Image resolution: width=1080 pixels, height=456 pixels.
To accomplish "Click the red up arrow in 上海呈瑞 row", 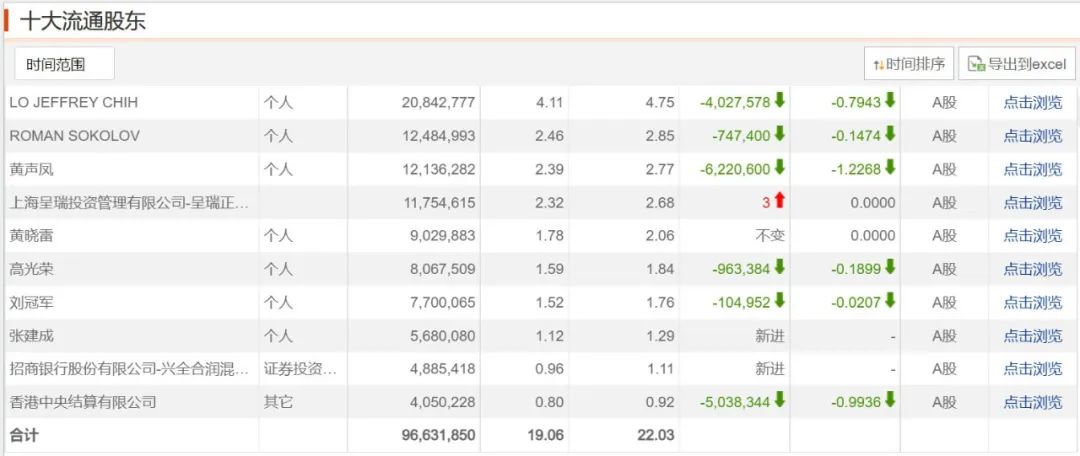I will pos(780,201).
